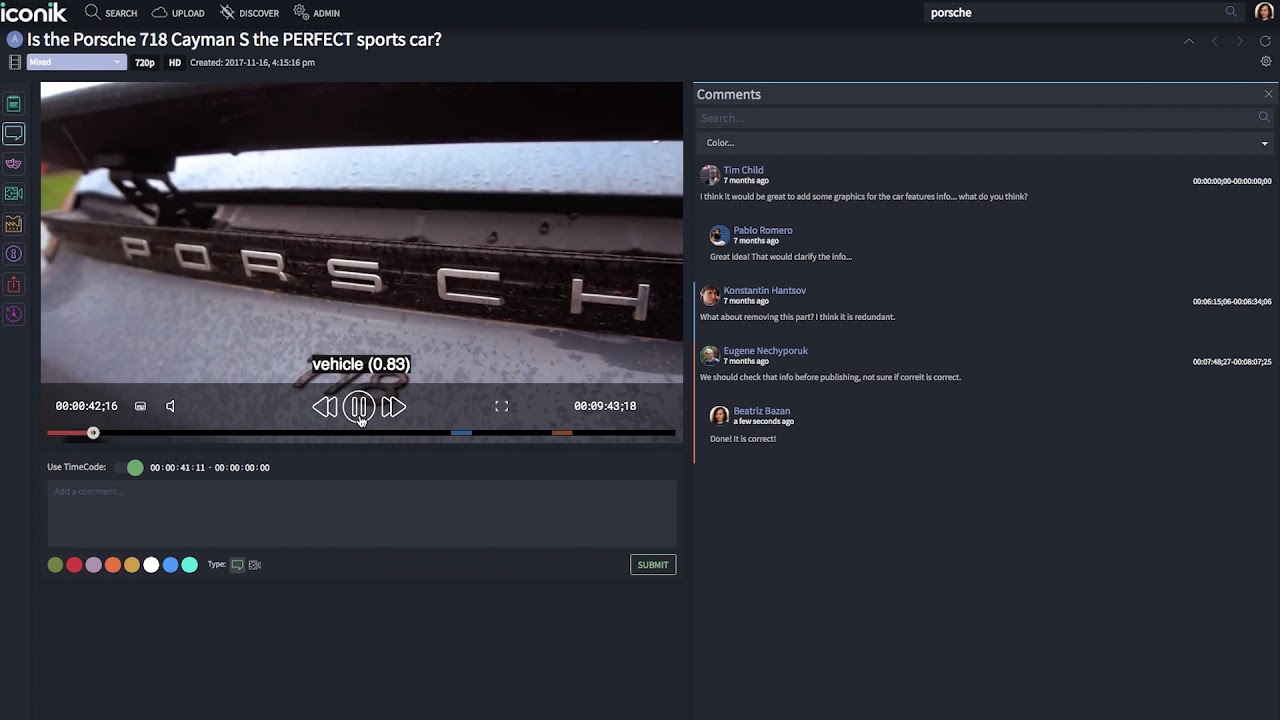This screenshot has height=720, width=1280.
Task: Open the iconik home logo
Action: coord(33,12)
